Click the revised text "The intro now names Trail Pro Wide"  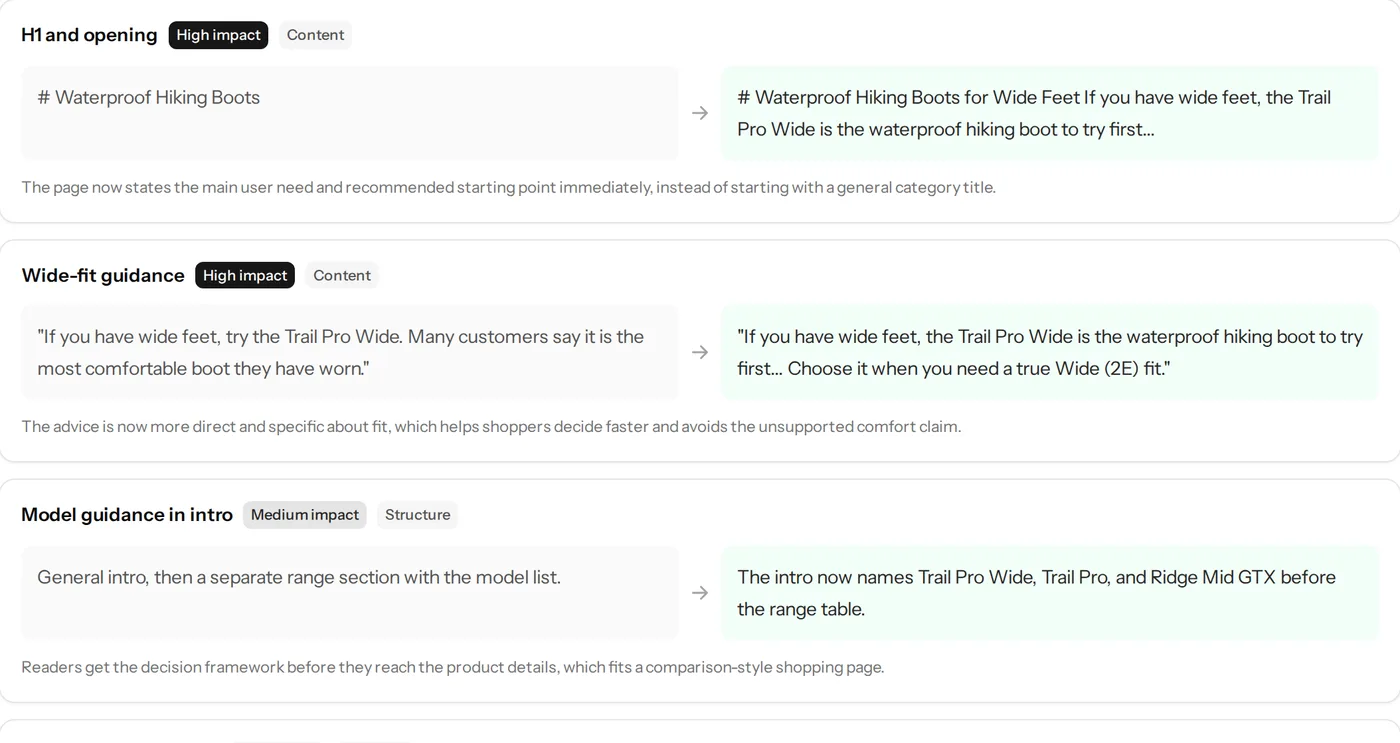[1050, 593]
